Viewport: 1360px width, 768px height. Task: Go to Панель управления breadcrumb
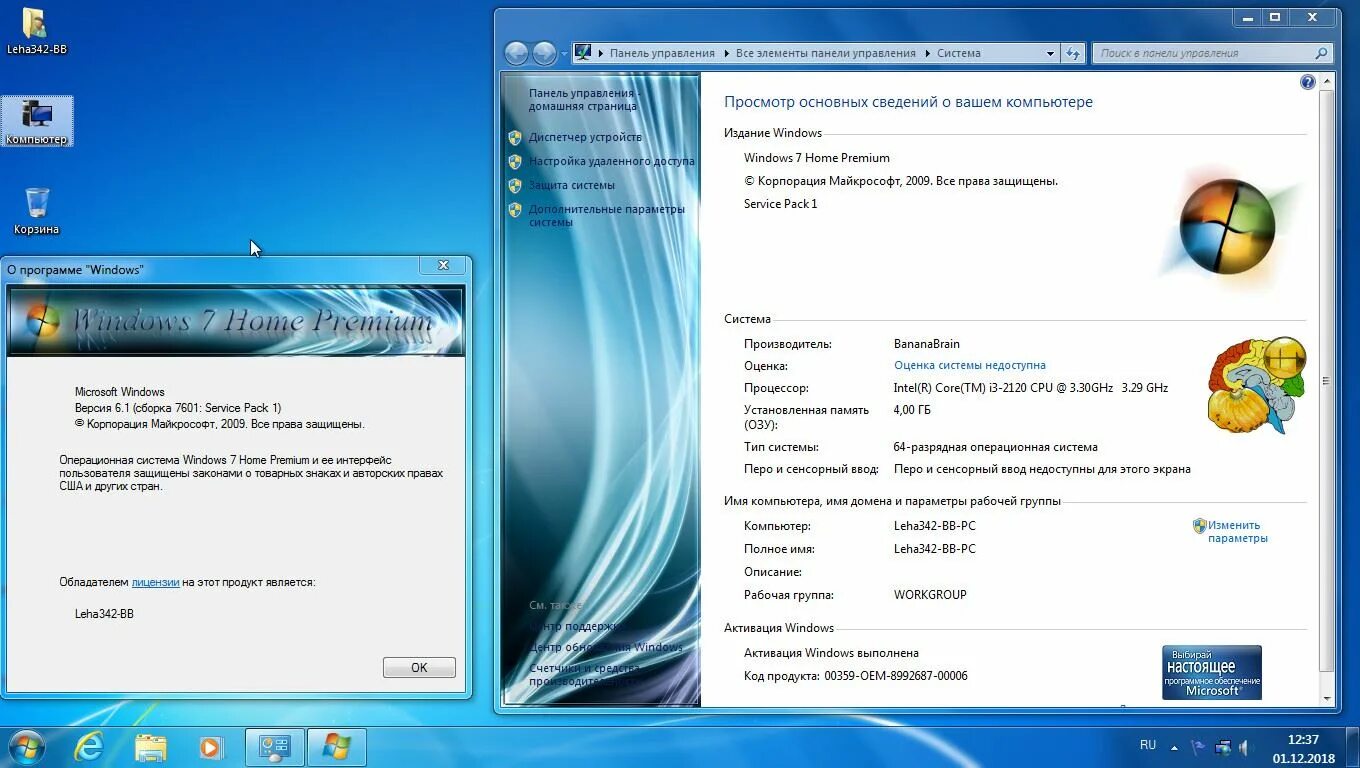(x=662, y=53)
